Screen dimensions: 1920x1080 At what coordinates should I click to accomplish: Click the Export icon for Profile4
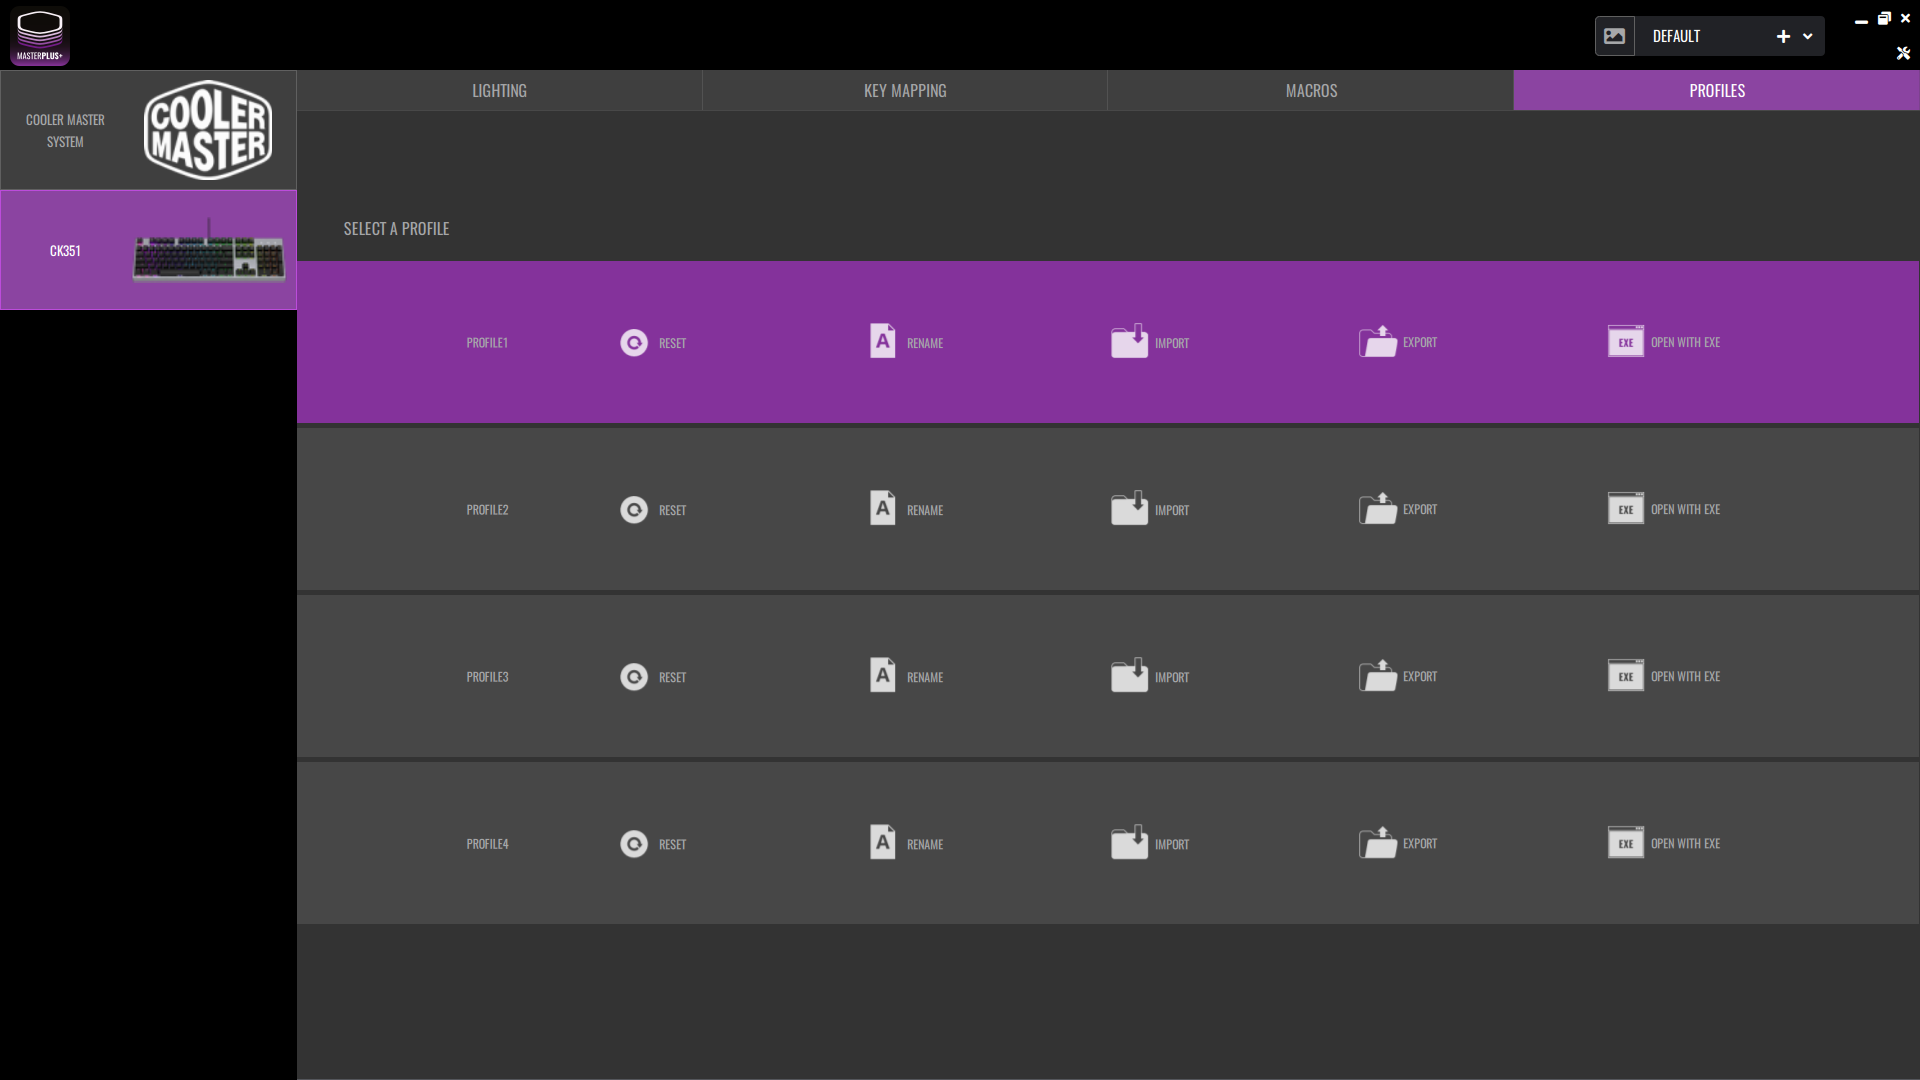click(1377, 843)
